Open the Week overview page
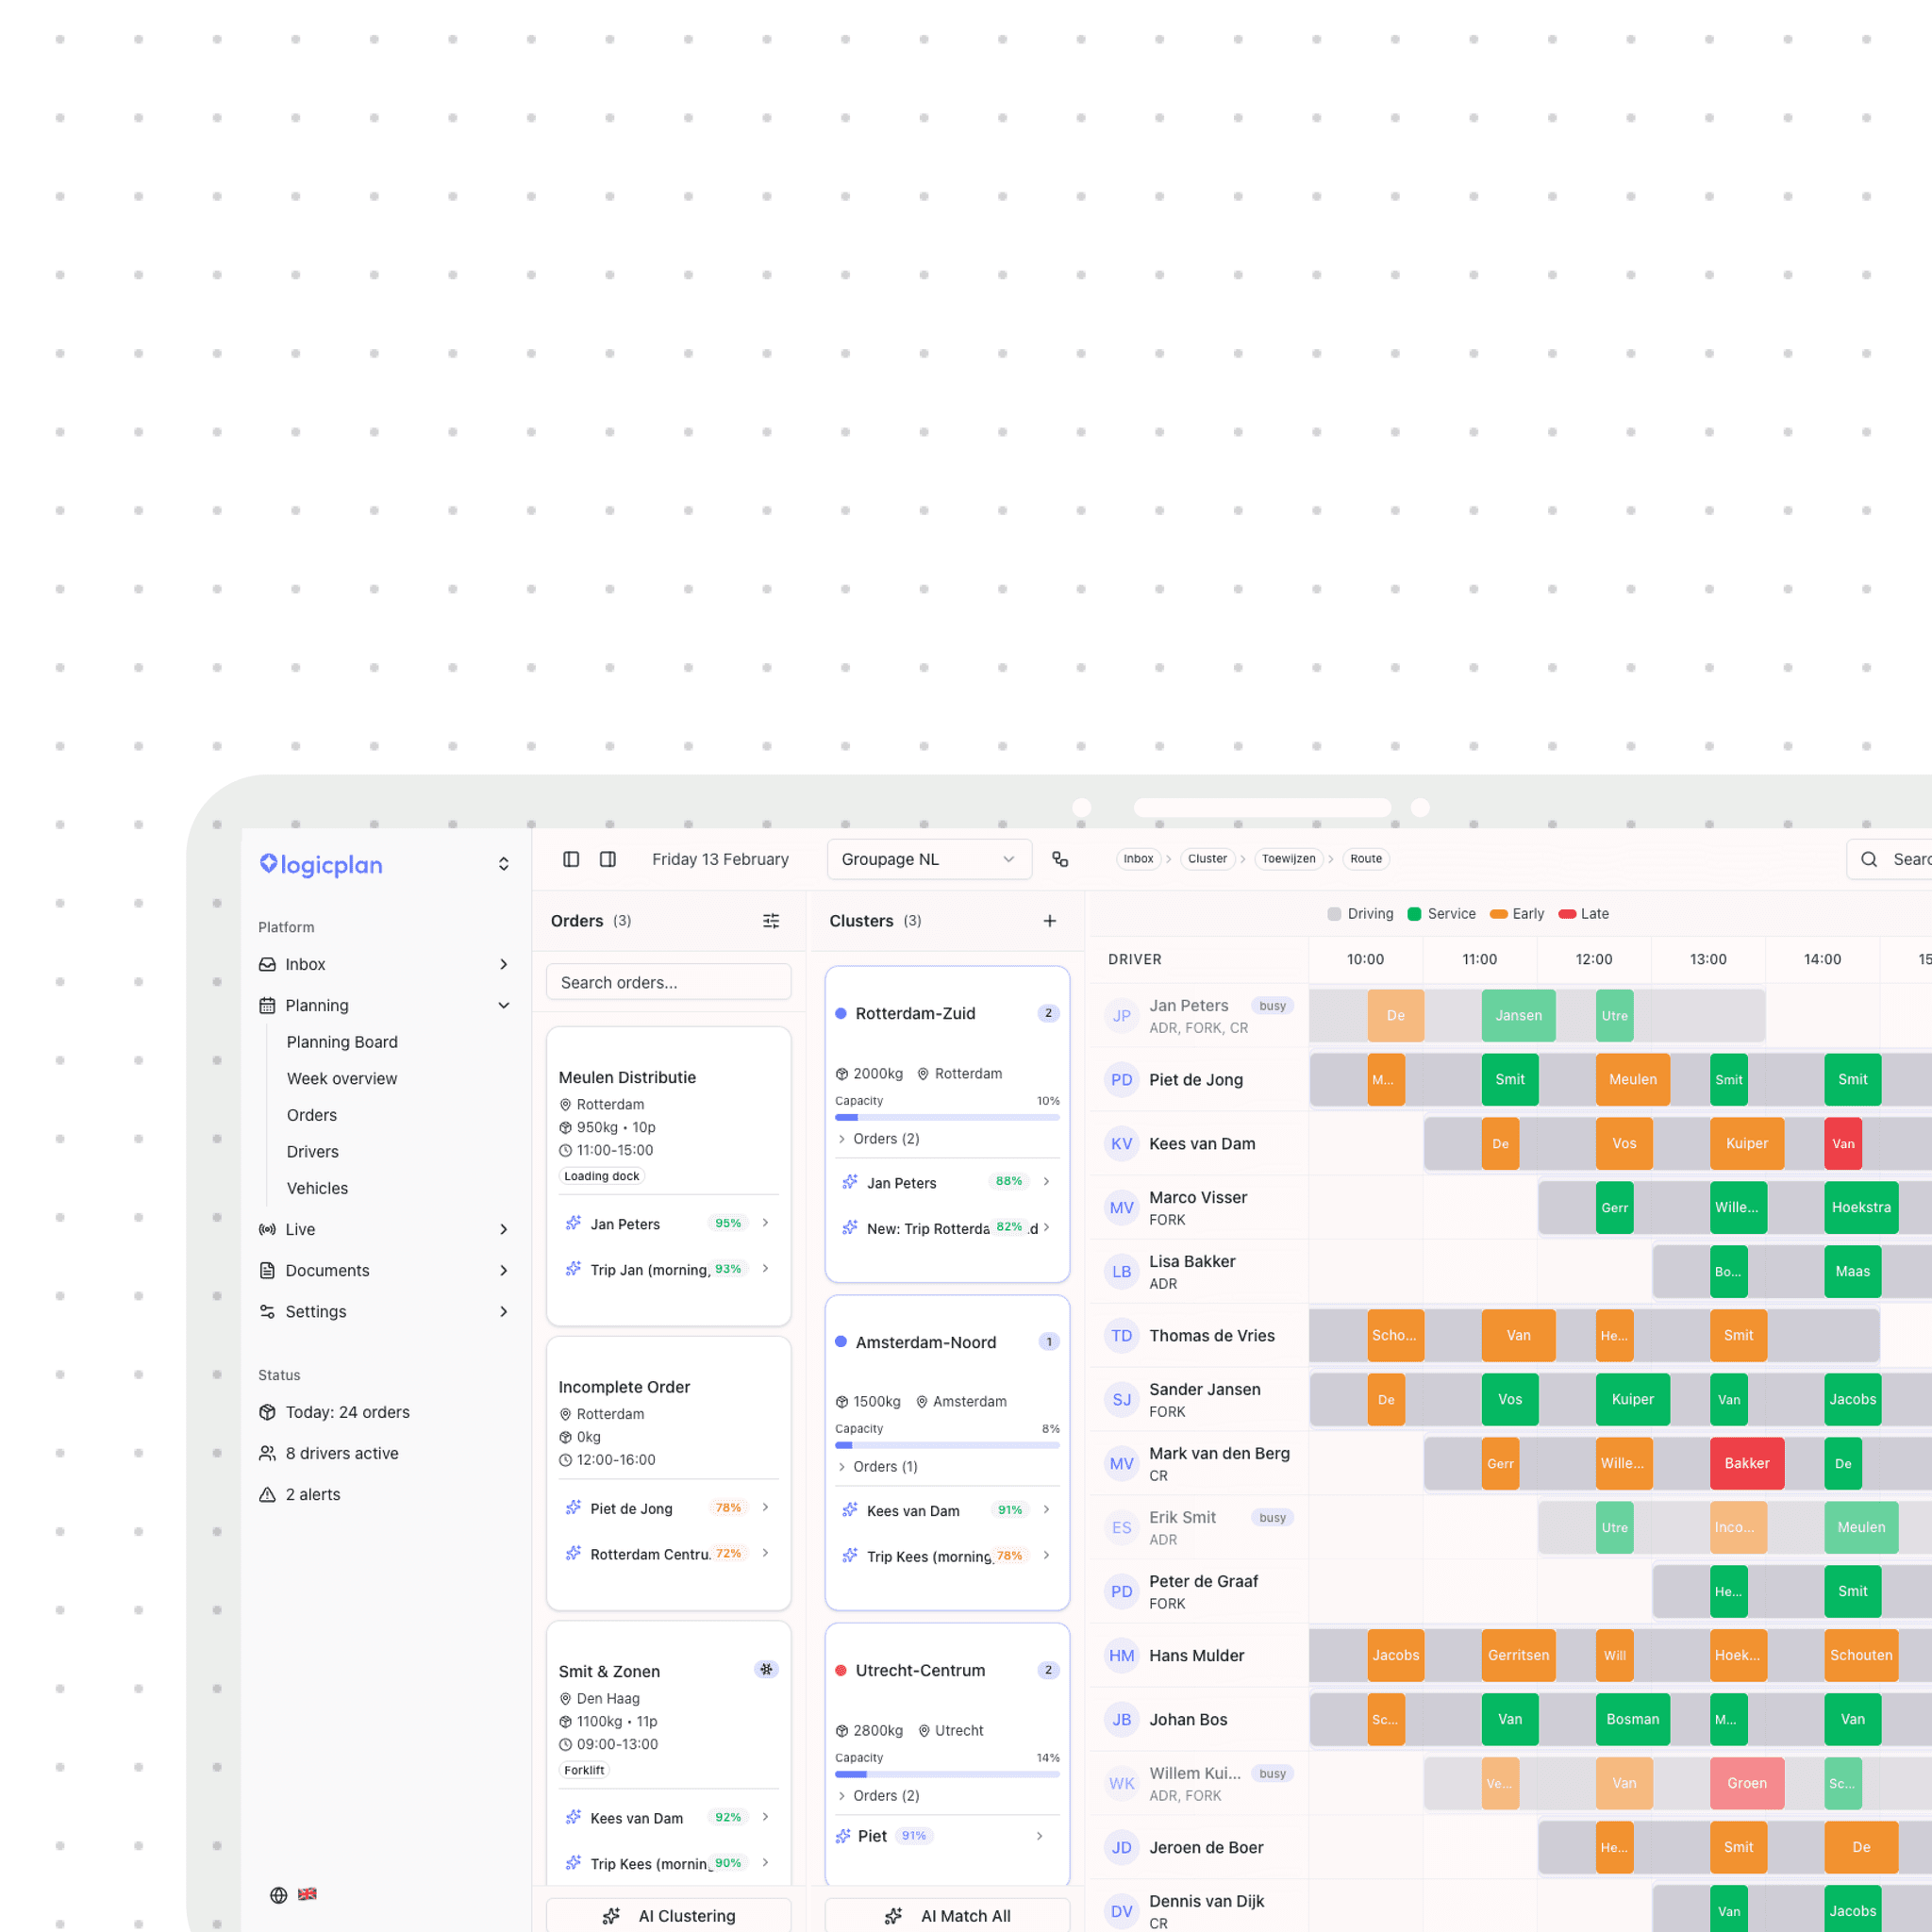Image resolution: width=1932 pixels, height=1932 pixels. (x=341, y=1078)
